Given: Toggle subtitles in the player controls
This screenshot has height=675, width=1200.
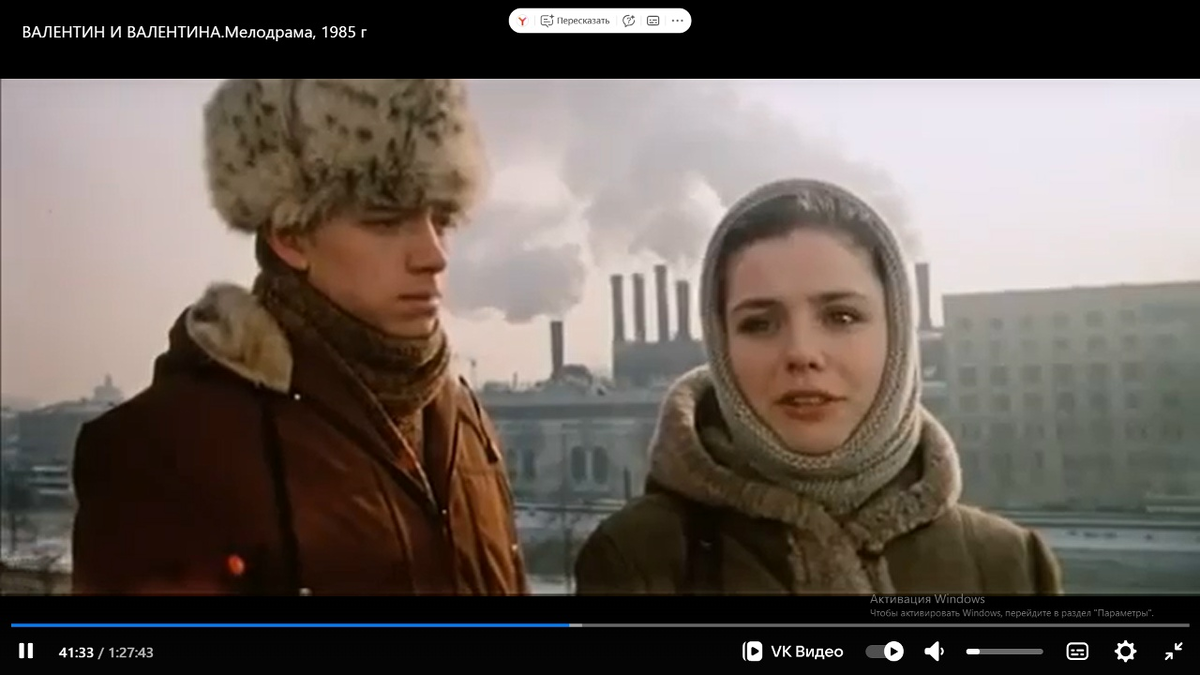Looking at the screenshot, I should click(x=1077, y=651).
